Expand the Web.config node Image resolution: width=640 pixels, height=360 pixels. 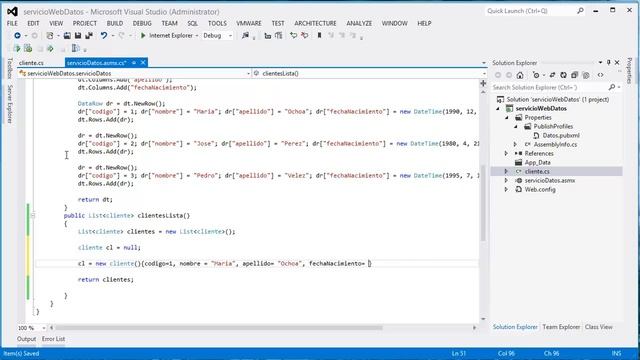pos(507,189)
